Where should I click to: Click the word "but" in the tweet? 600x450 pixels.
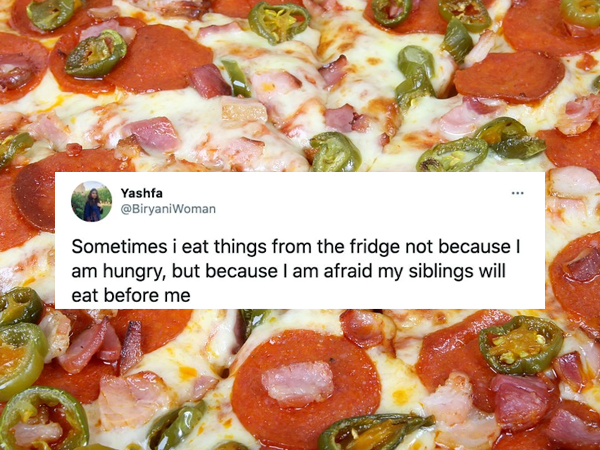coord(188,271)
